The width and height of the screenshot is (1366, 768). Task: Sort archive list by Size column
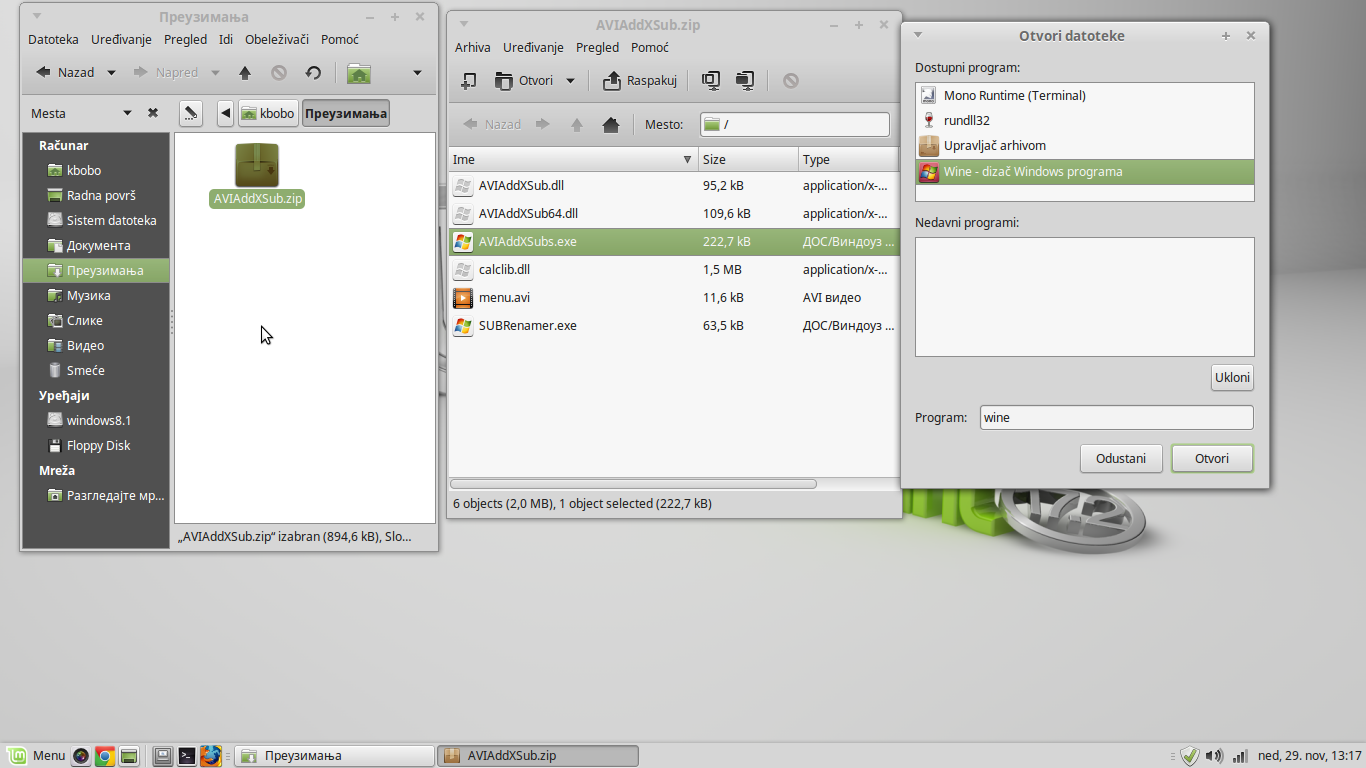click(748, 159)
